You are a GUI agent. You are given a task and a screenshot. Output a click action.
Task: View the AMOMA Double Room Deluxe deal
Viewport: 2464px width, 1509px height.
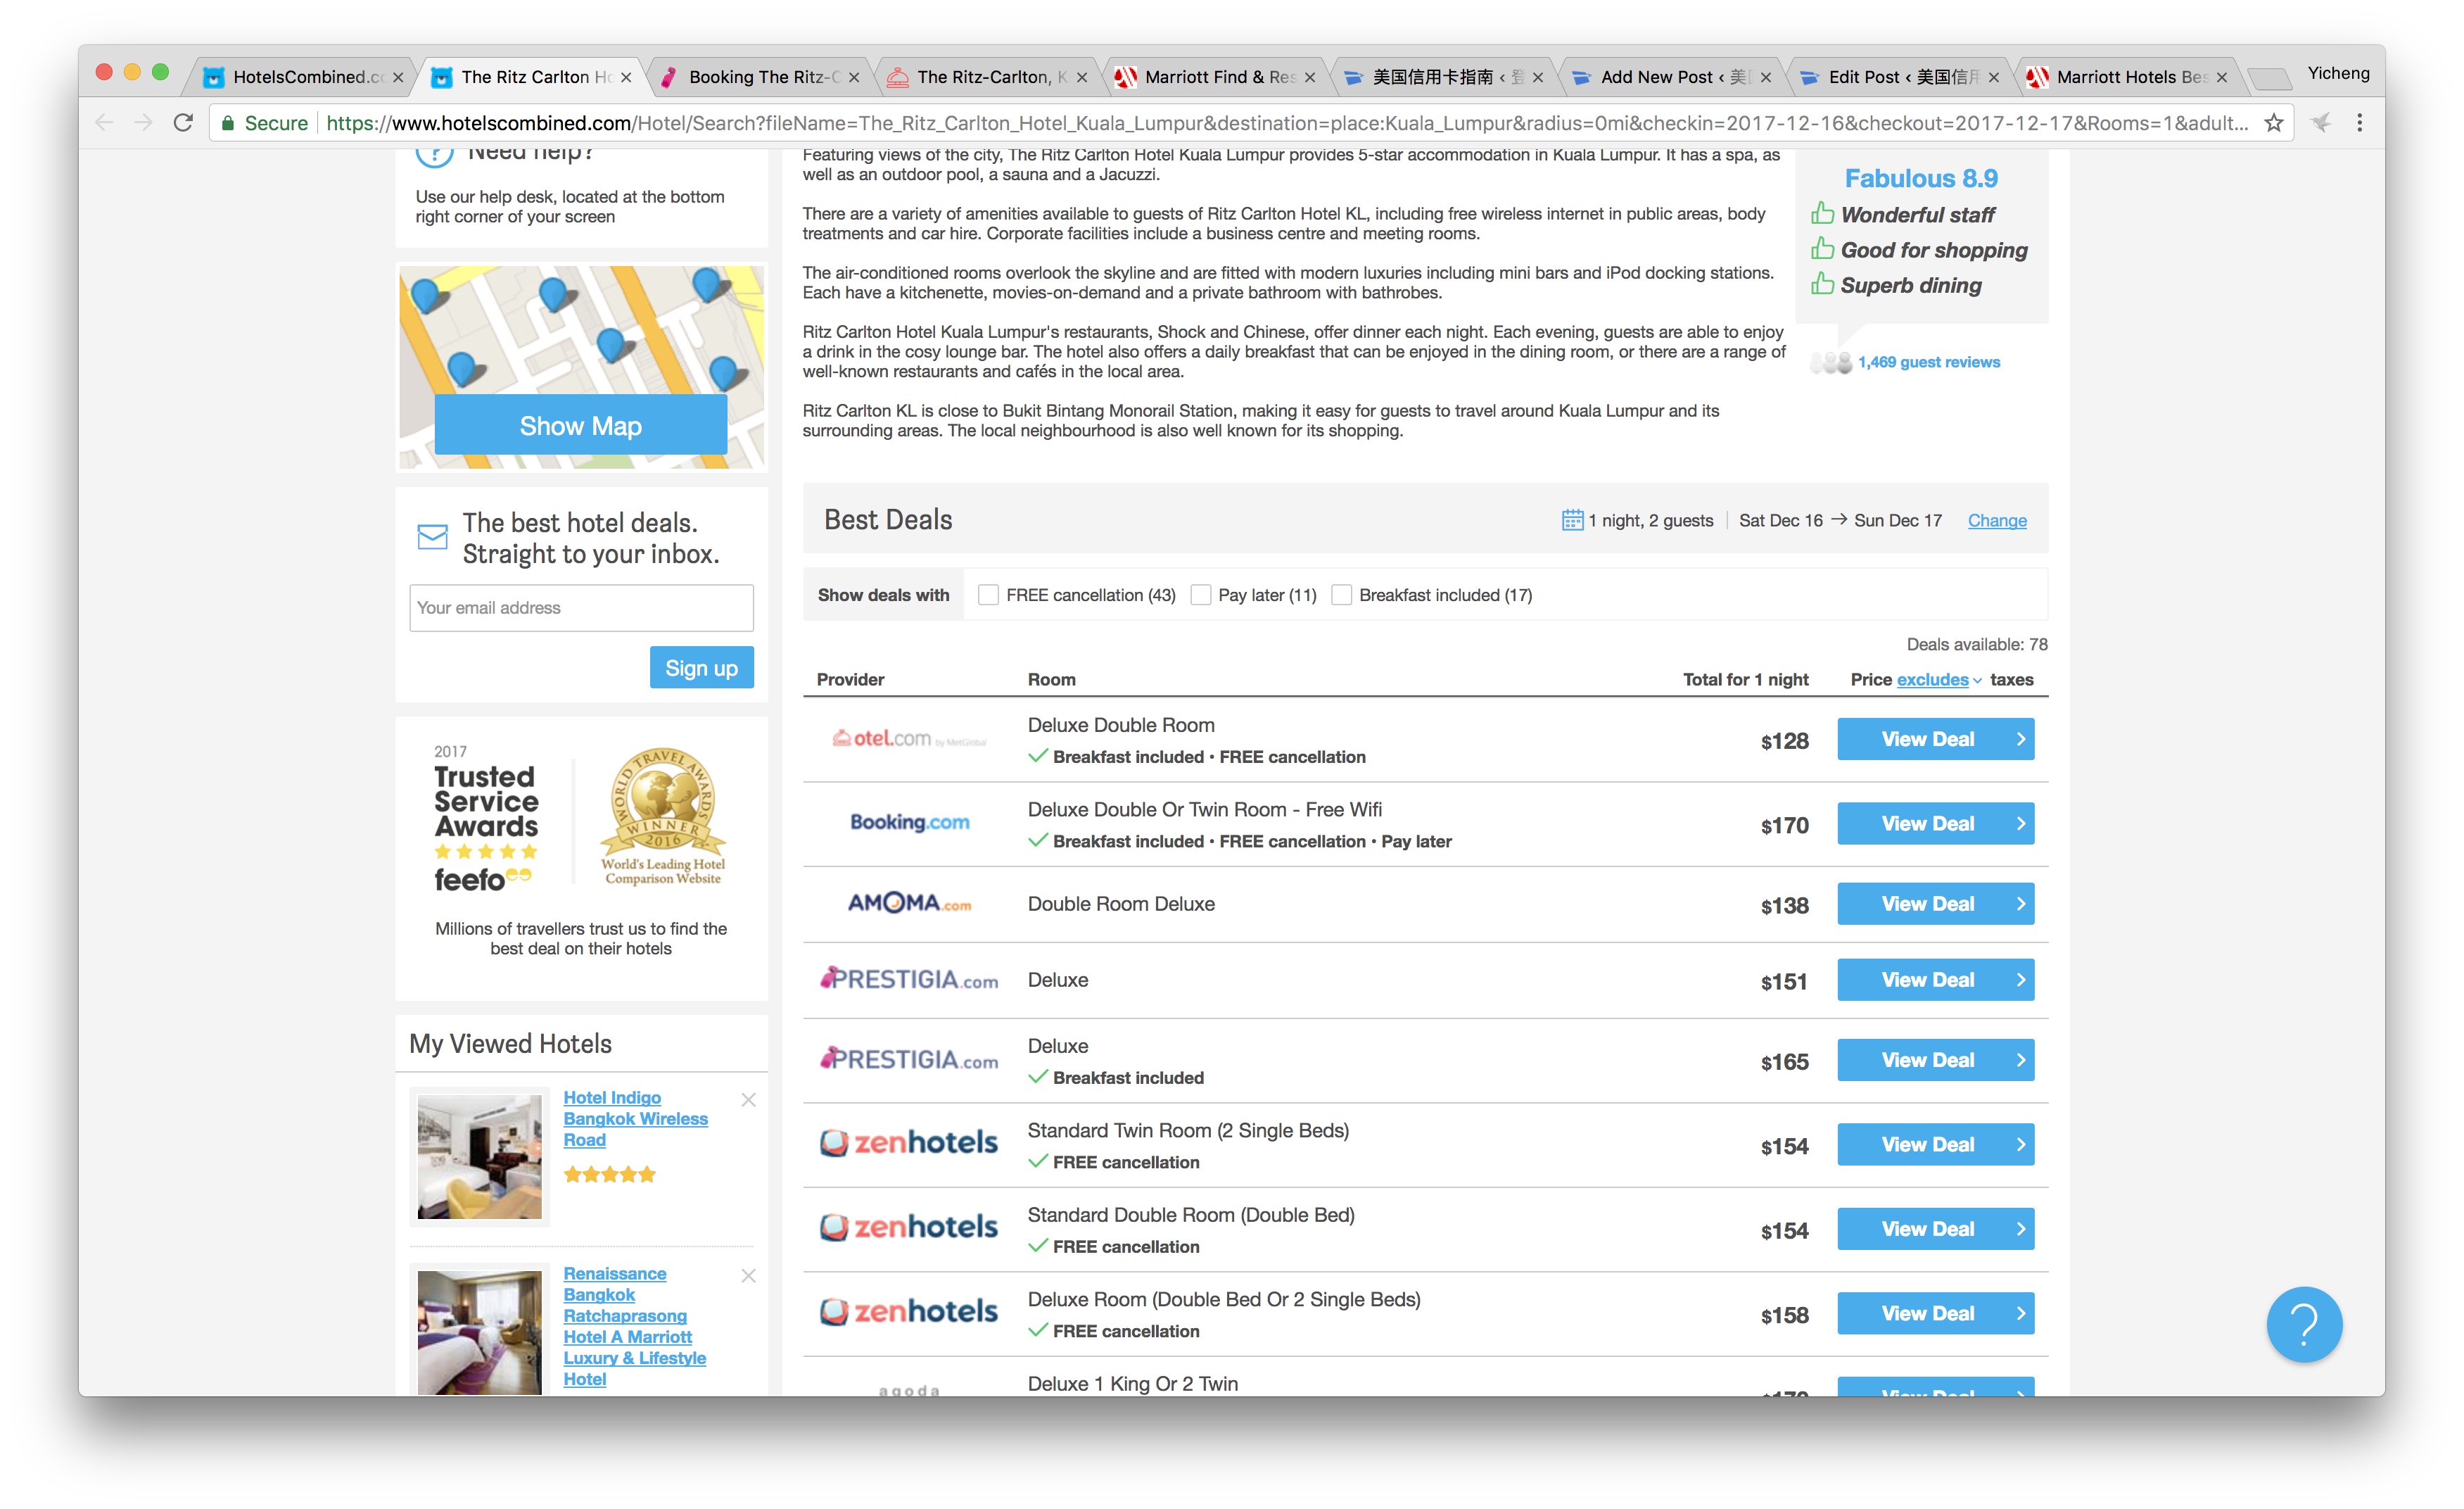tap(1935, 903)
